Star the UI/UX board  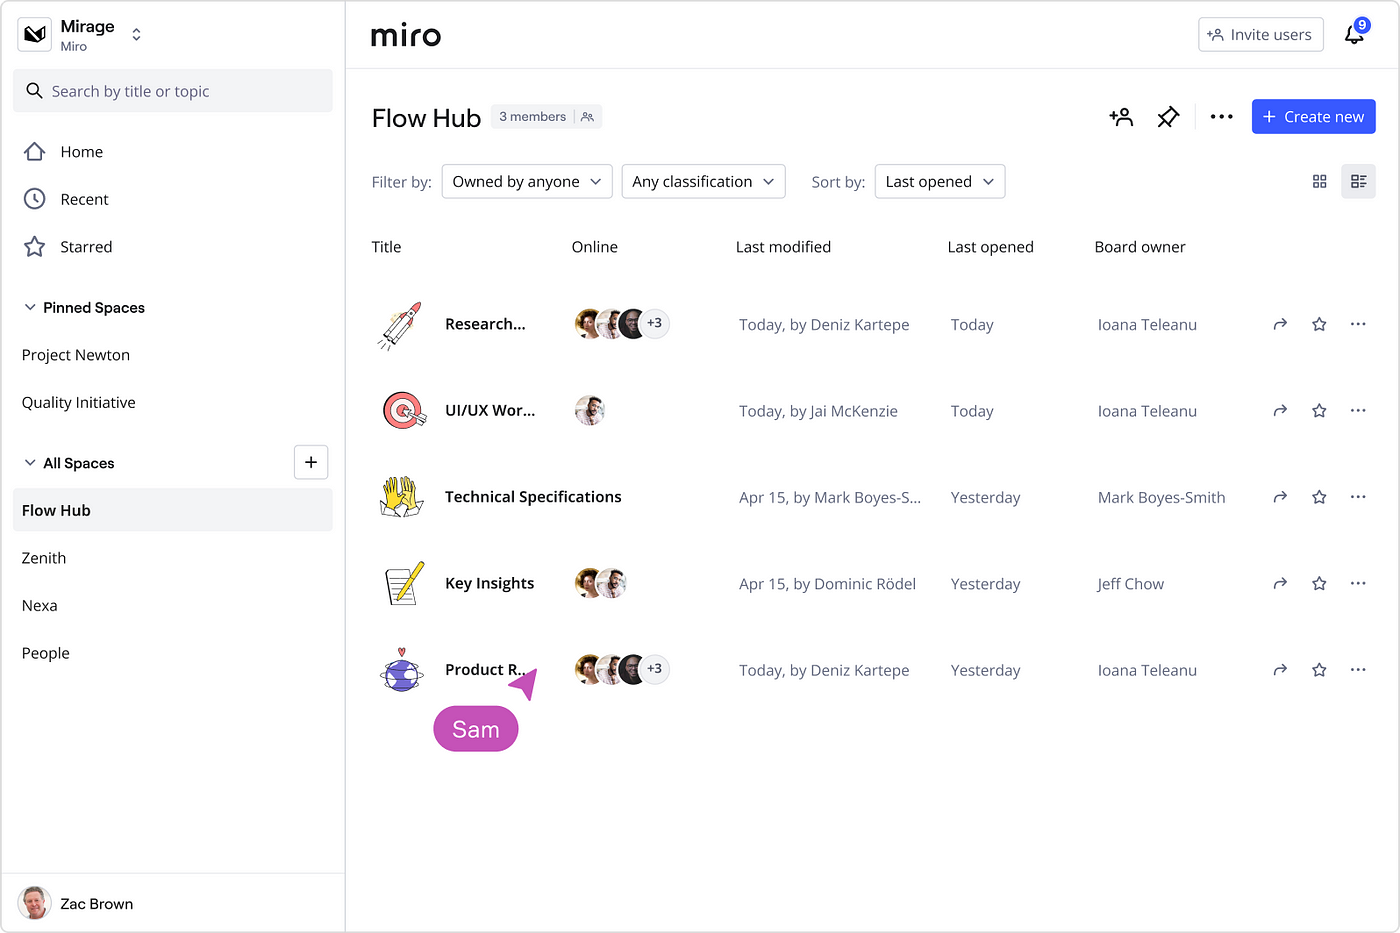click(x=1319, y=410)
